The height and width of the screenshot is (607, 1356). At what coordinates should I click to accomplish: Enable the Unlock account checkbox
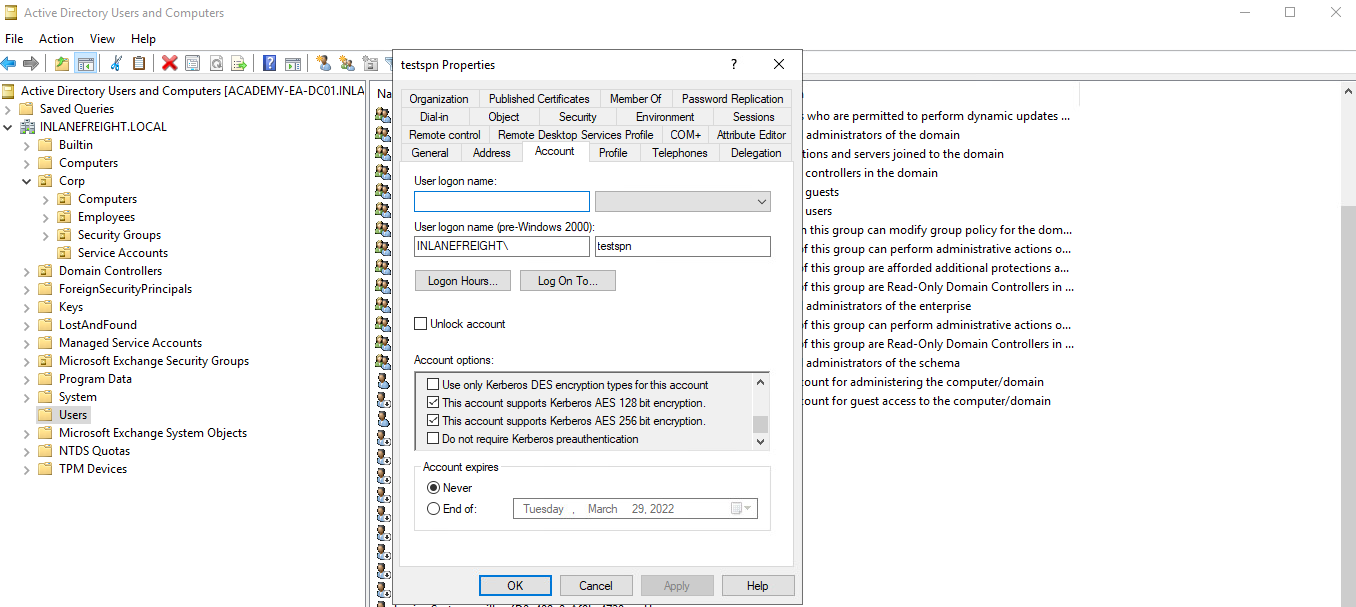[x=421, y=324]
